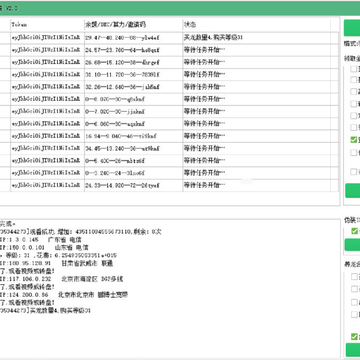The image size is (360, 360).
Task: Click the log line with 甘肃省武威市 联通
Action: coord(57,263)
